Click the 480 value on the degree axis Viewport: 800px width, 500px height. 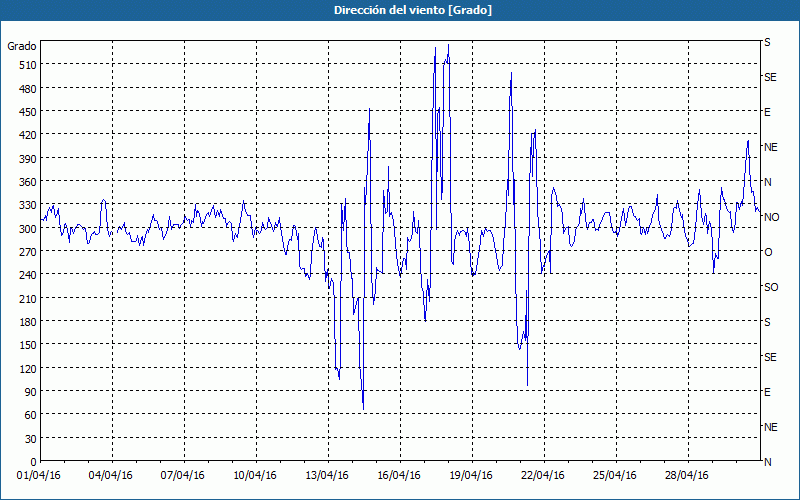tap(27, 89)
